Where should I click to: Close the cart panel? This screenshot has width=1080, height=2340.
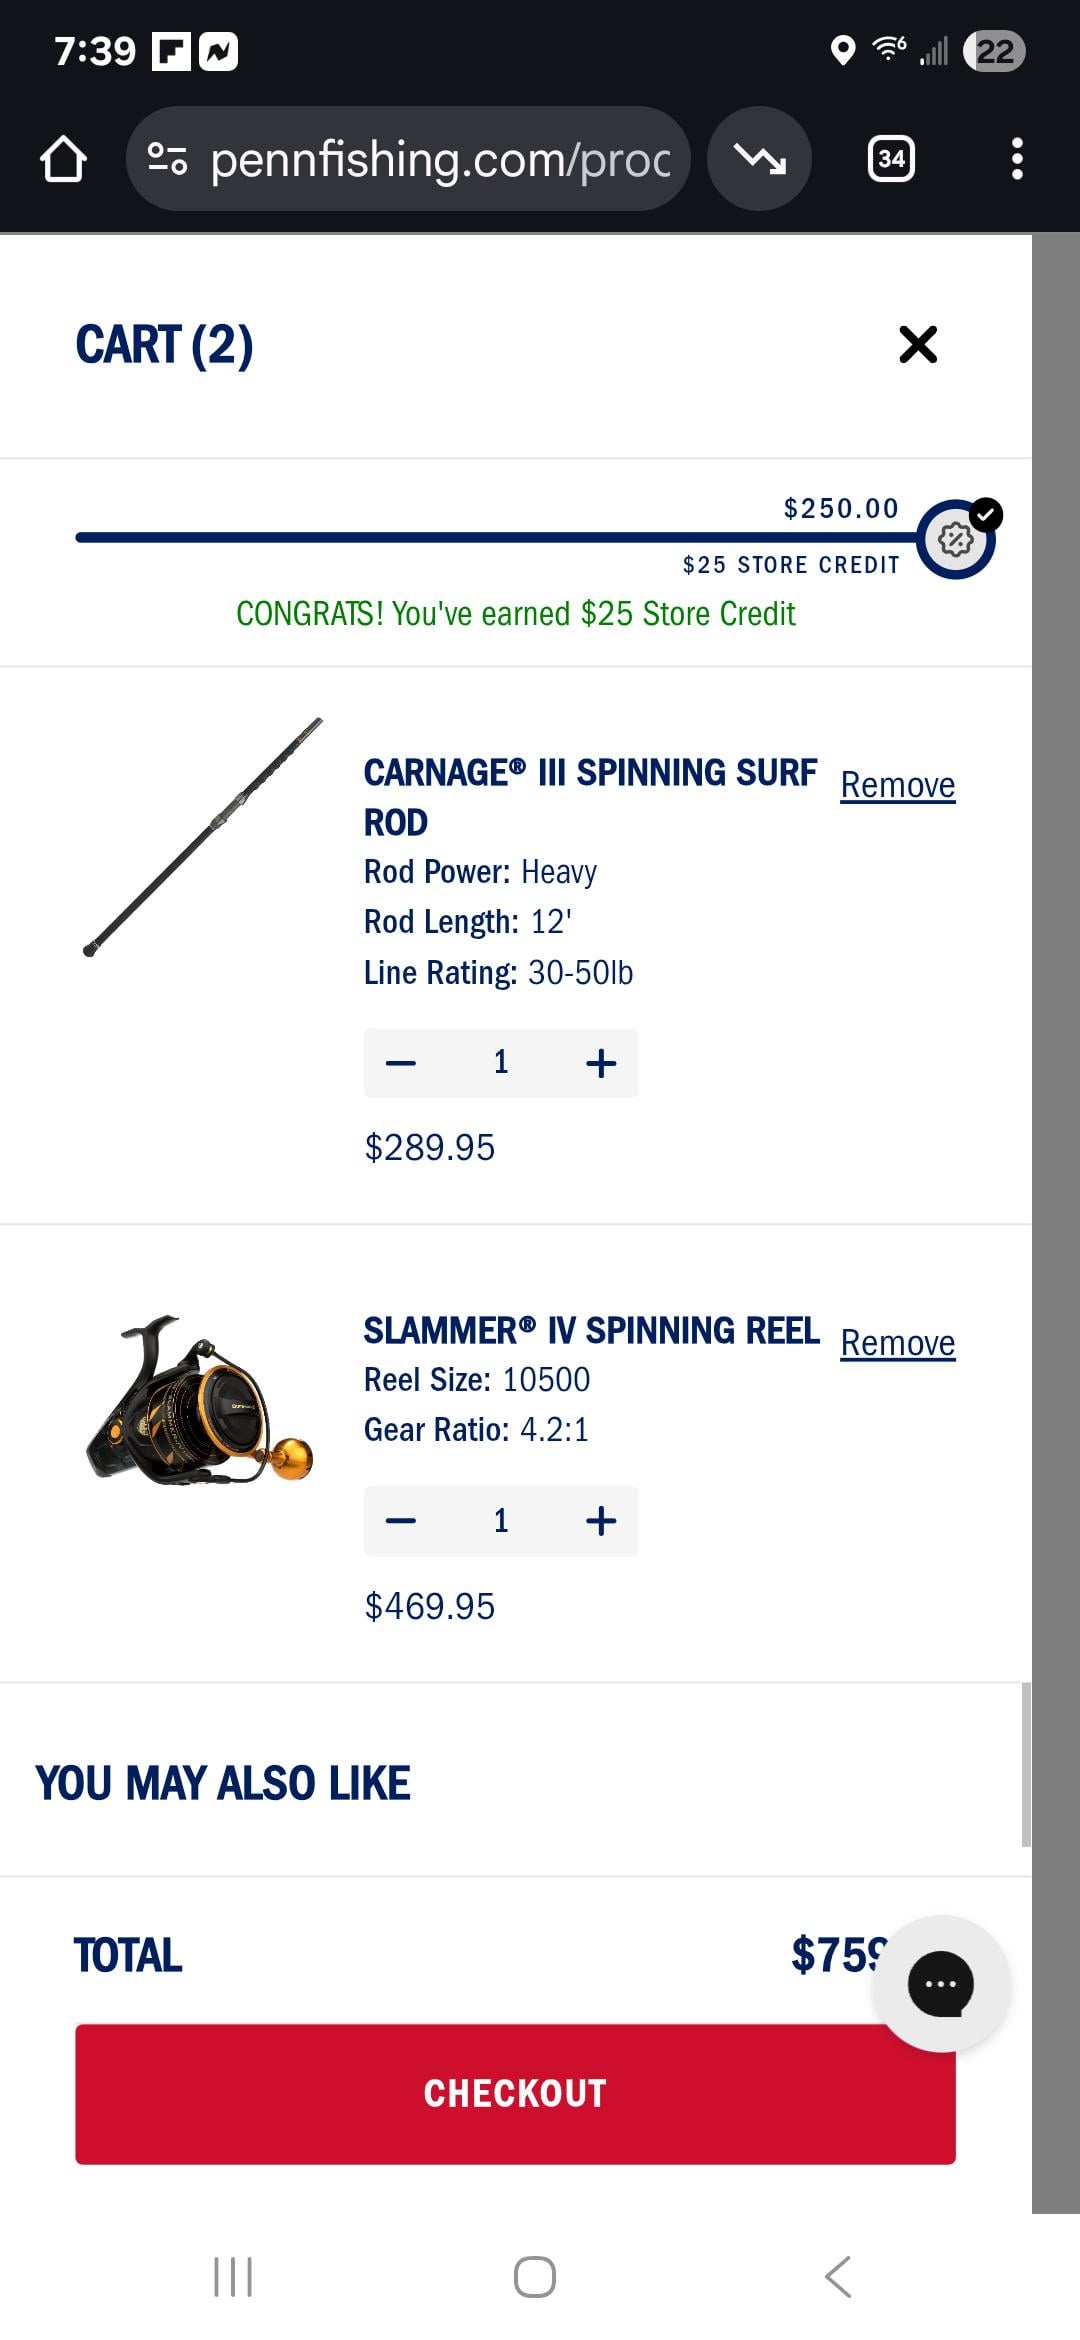[x=918, y=345]
